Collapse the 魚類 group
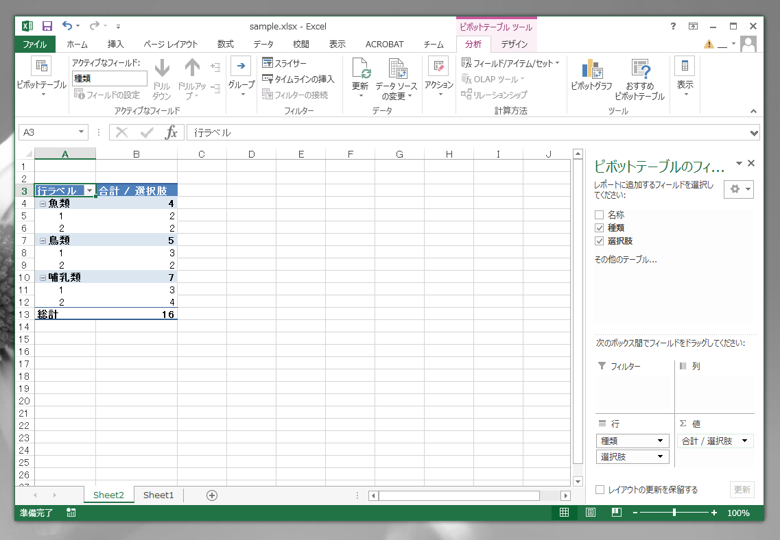 coord(43,203)
